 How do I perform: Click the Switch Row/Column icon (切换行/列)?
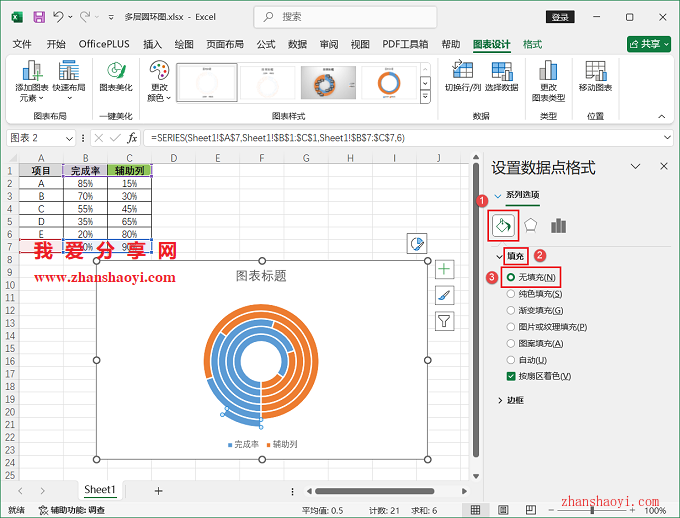tap(462, 76)
